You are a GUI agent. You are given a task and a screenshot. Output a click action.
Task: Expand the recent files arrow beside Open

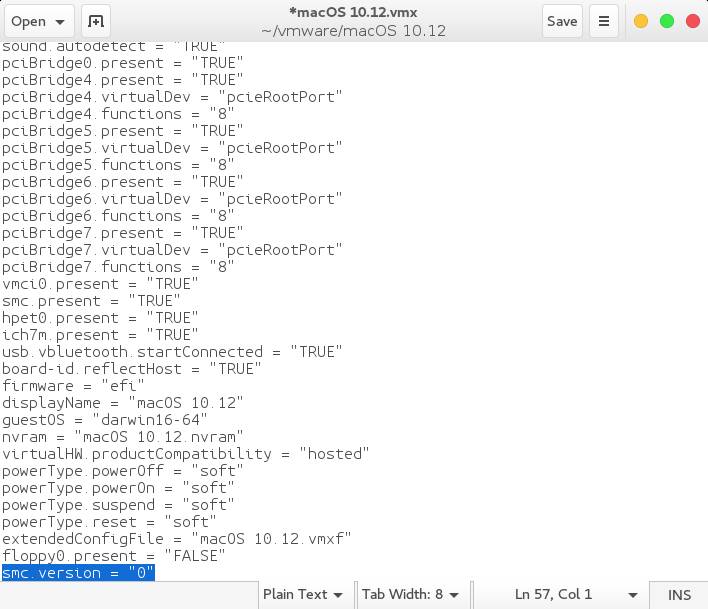pyautogui.click(x=60, y=22)
